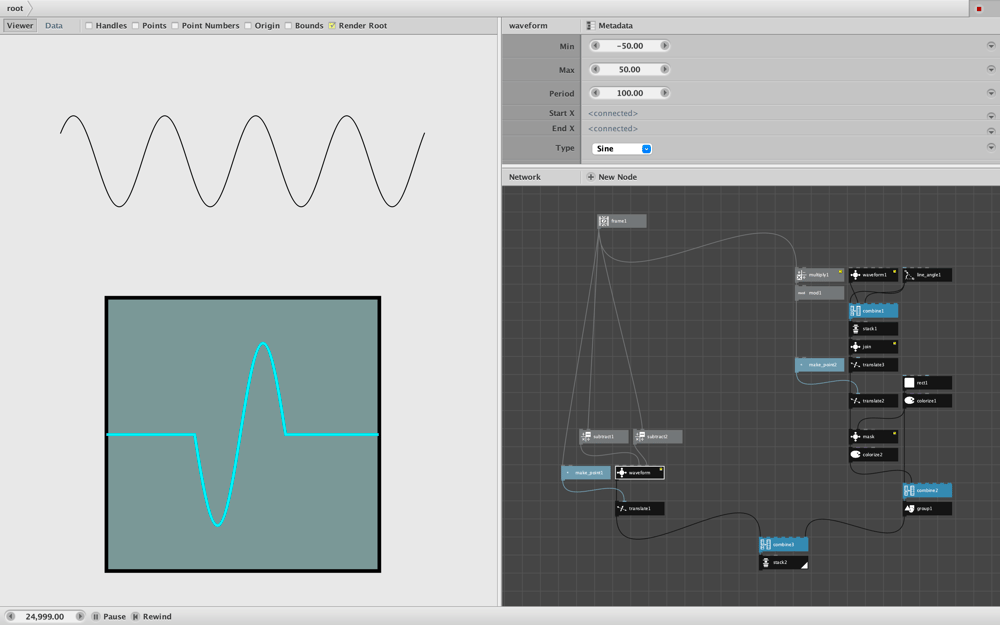Step the frame number forward
1000x625 pixels.
[80, 617]
